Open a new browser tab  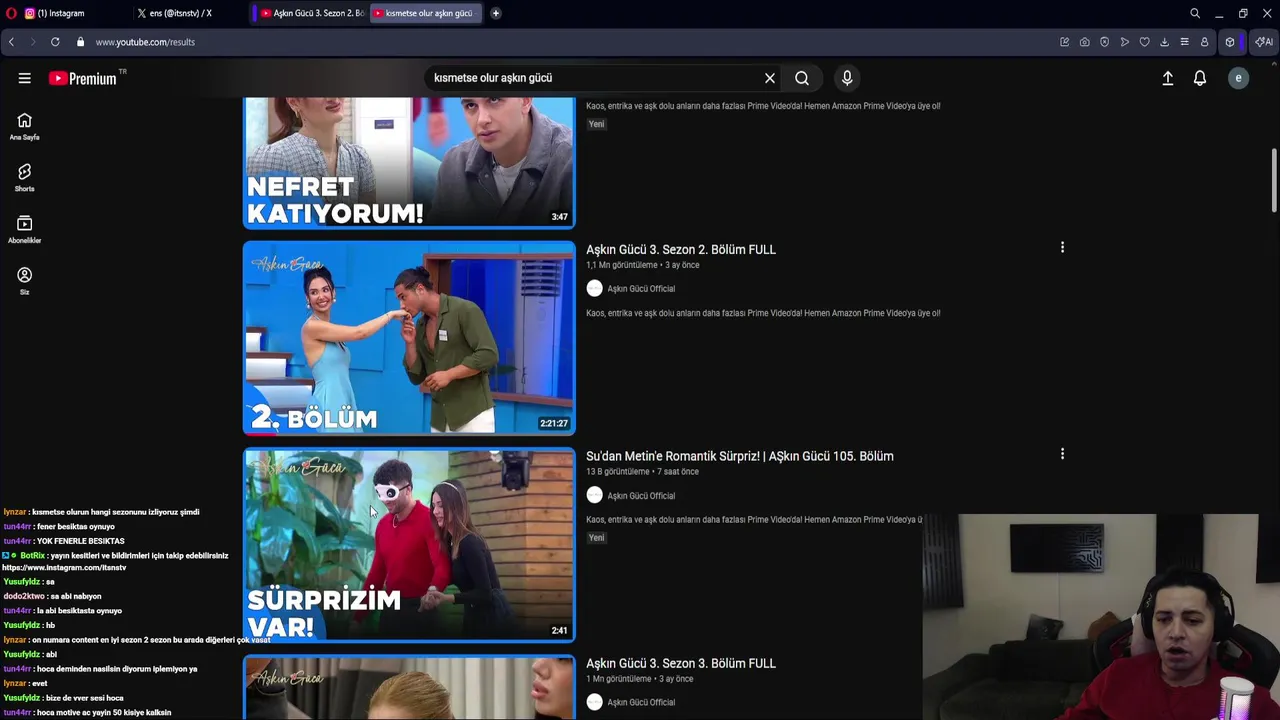coord(496,13)
